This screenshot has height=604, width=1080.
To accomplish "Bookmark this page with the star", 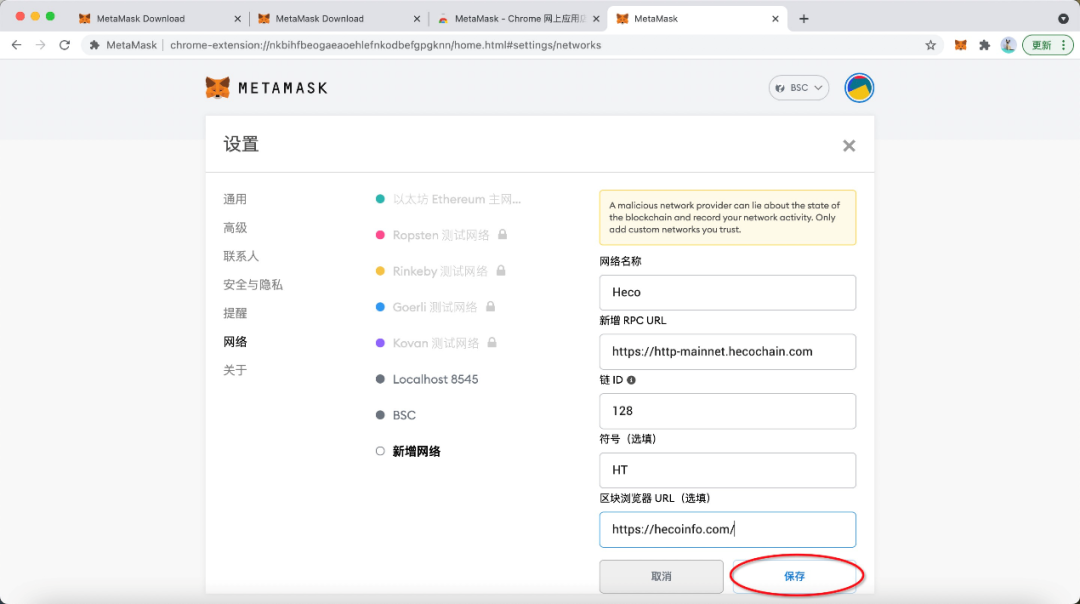I will point(931,45).
